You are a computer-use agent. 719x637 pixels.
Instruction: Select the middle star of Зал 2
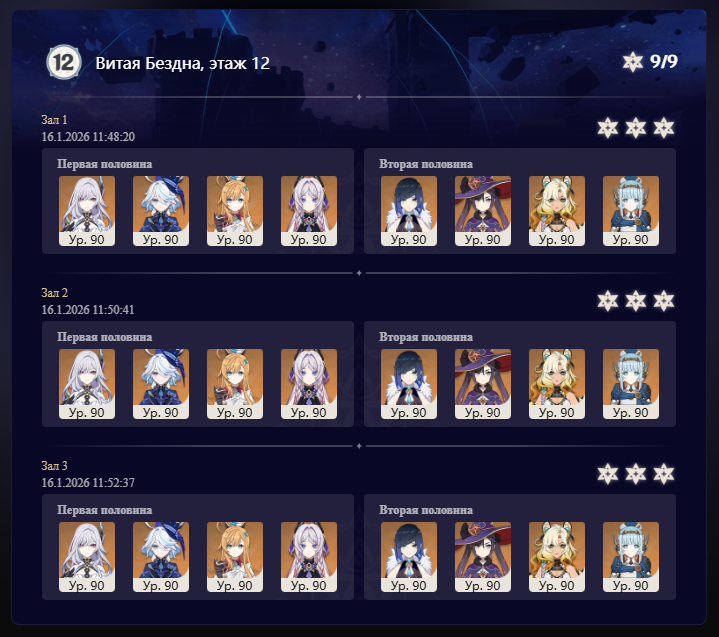[x=636, y=301]
